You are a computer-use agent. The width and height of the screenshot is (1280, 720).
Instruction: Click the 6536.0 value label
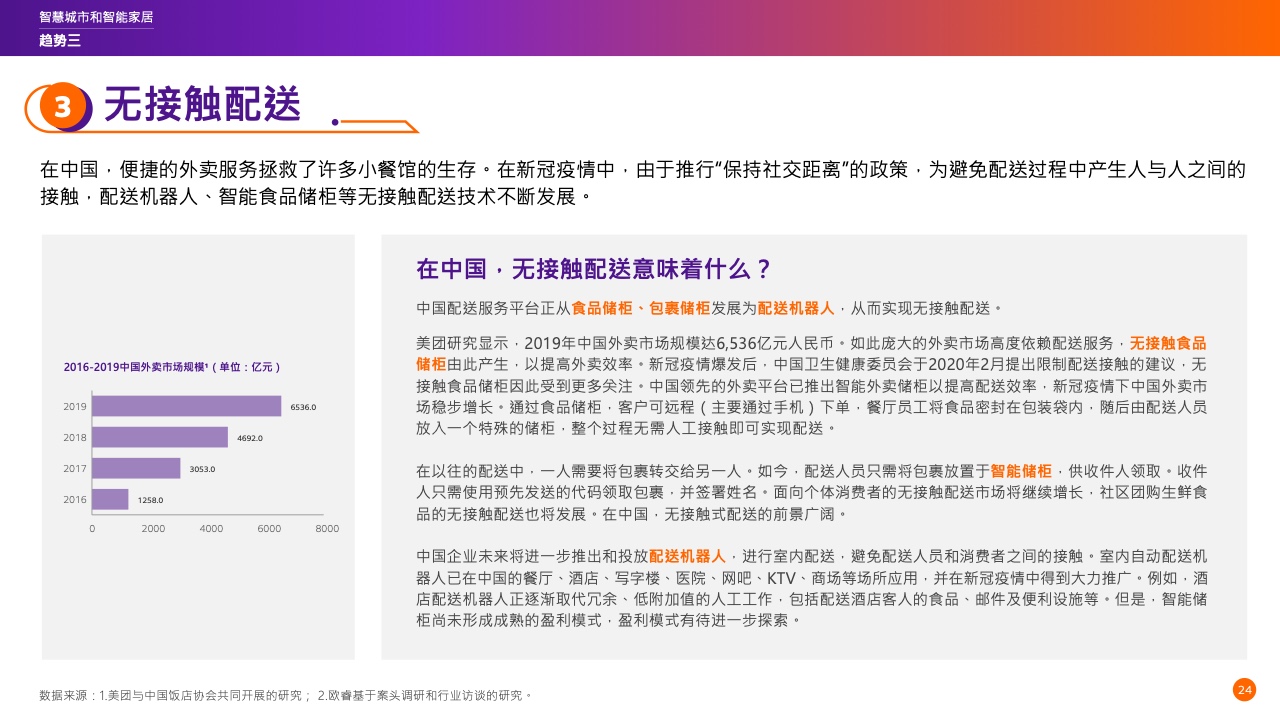pyautogui.click(x=303, y=407)
